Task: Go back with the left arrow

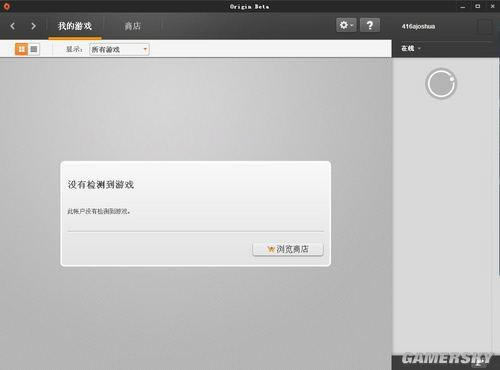Action: point(13,26)
